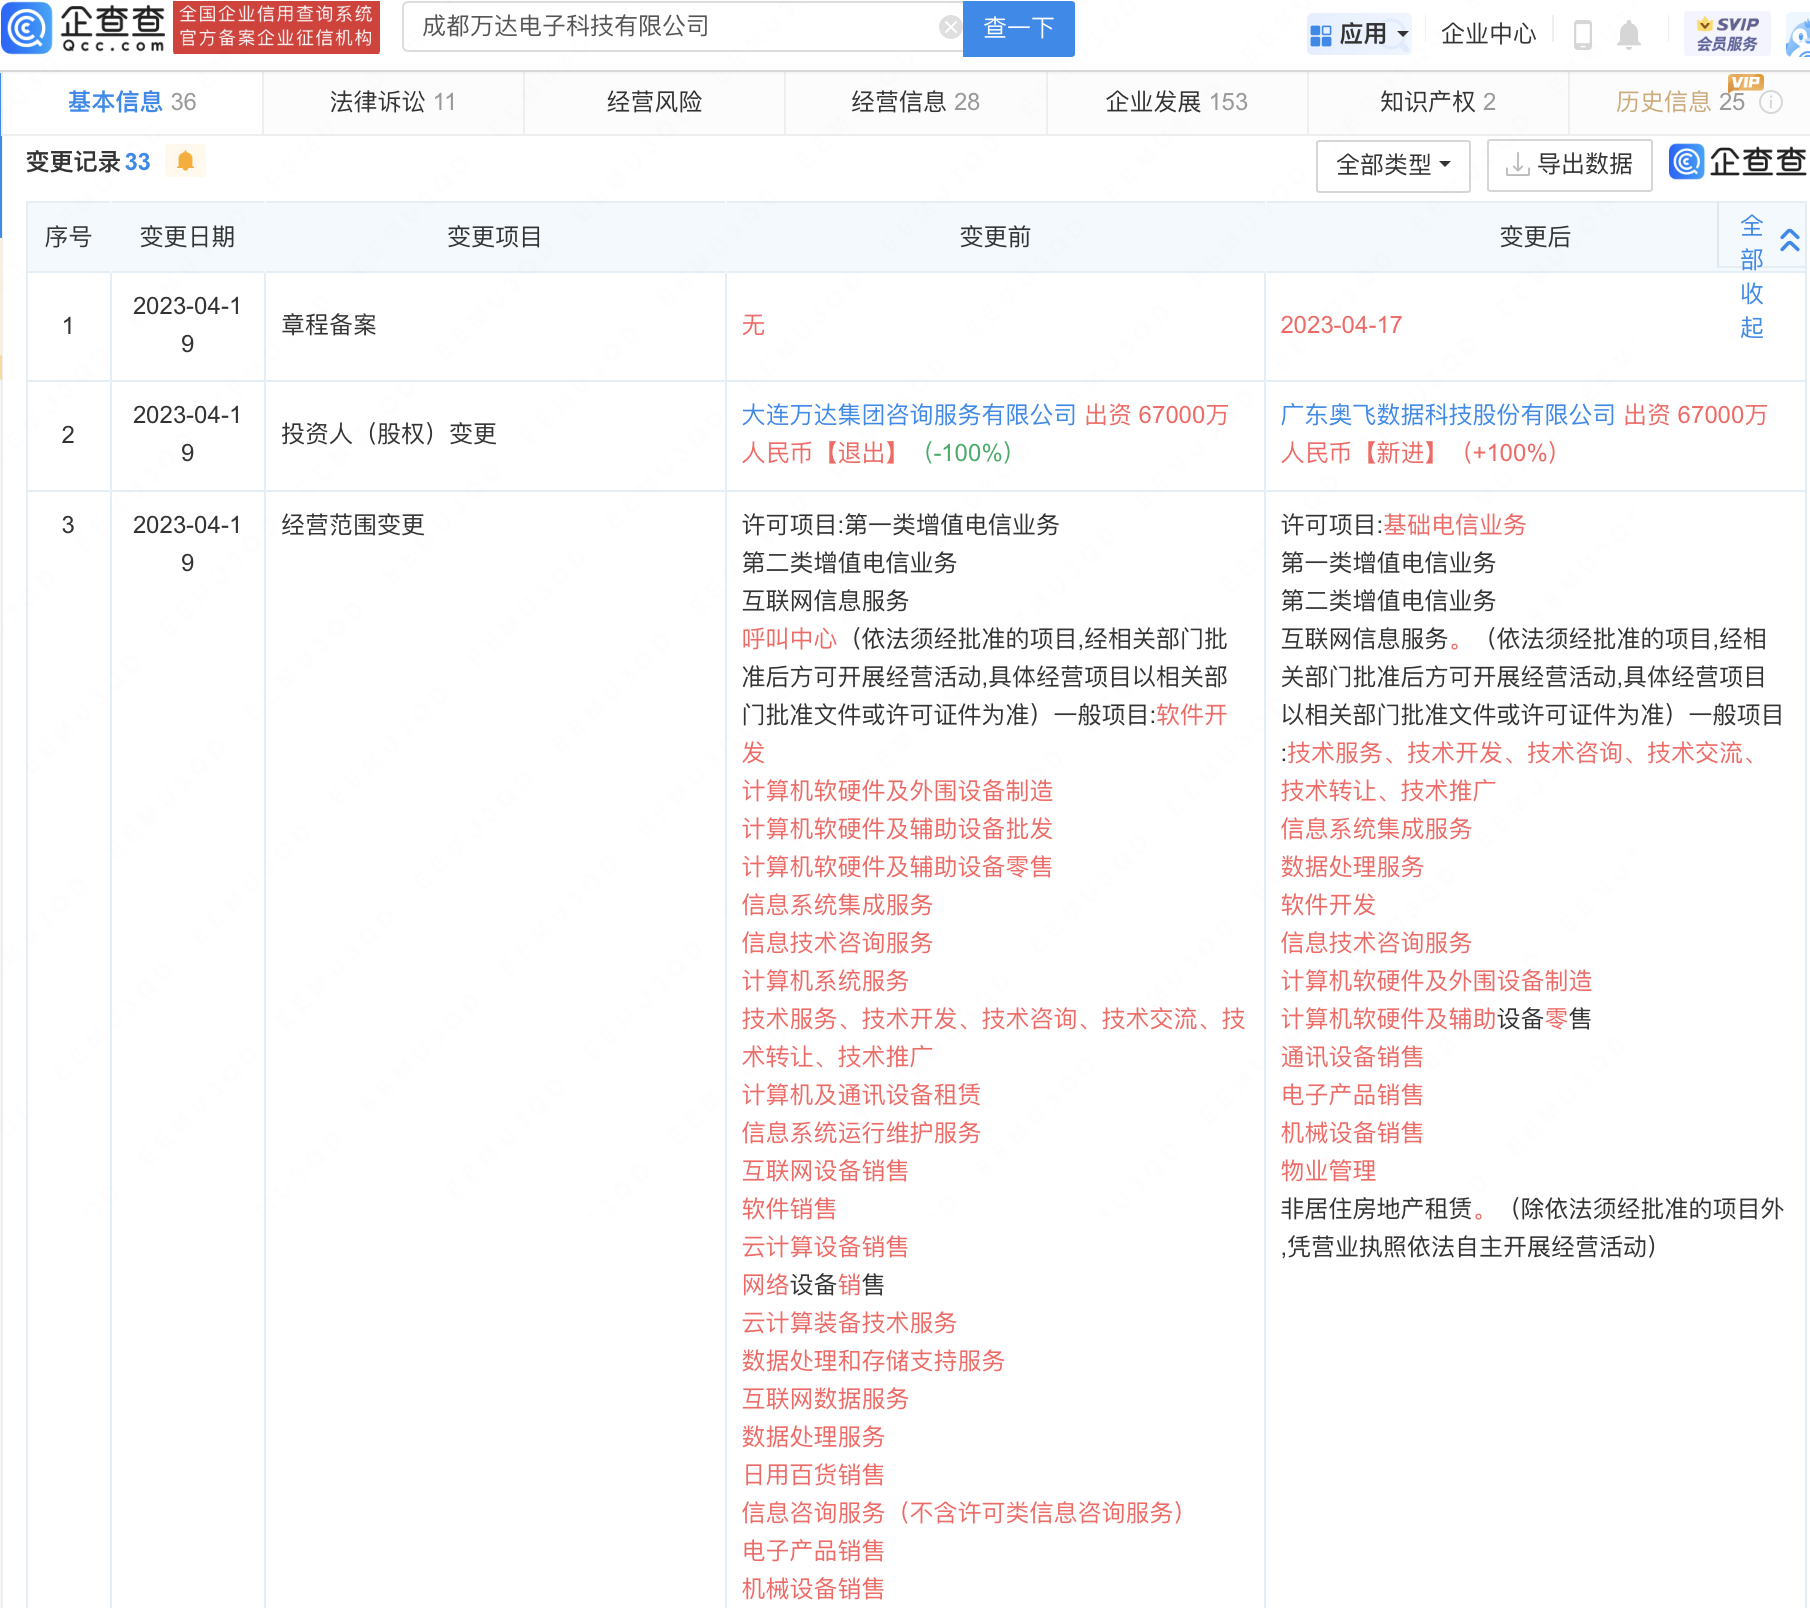Viewport: 1810px width, 1608px height.
Task: Click the 变更后 column header
Action: click(x=1535, y=237)
